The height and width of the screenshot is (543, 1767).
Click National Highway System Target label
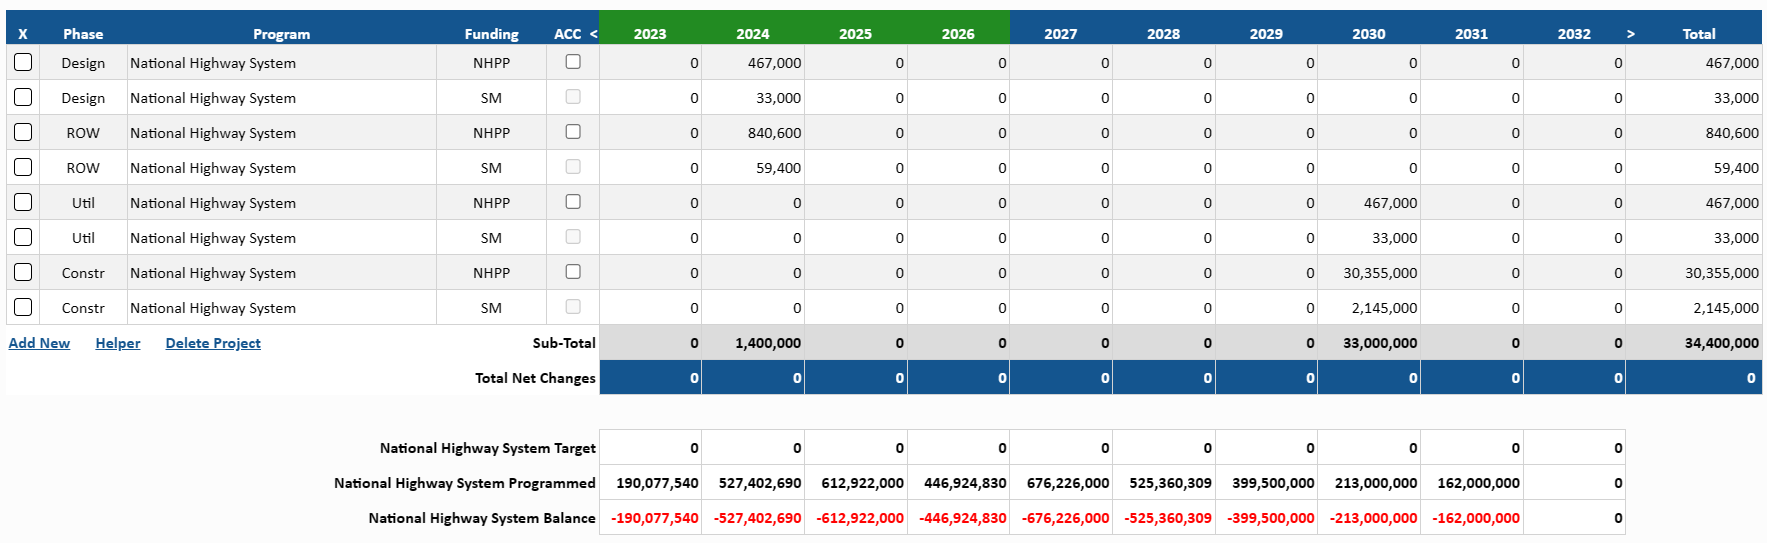click(488, 448)
